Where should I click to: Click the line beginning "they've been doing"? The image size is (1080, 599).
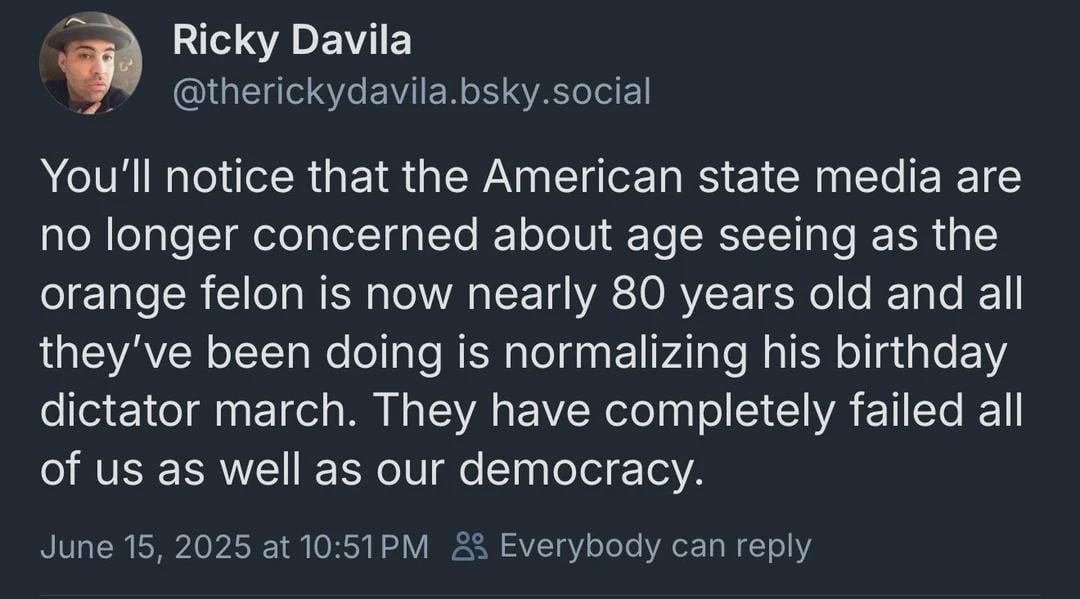521,353
